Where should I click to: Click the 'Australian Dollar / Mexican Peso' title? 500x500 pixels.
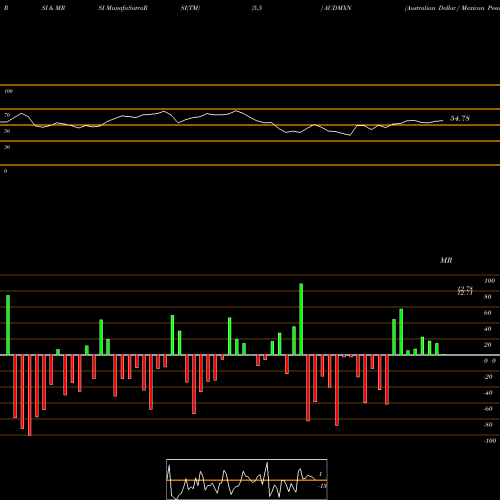coord(452,8)
